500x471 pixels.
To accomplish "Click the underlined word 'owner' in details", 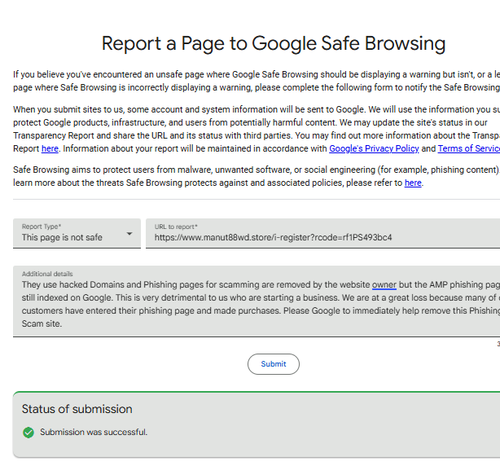I will tap(384, 285).
